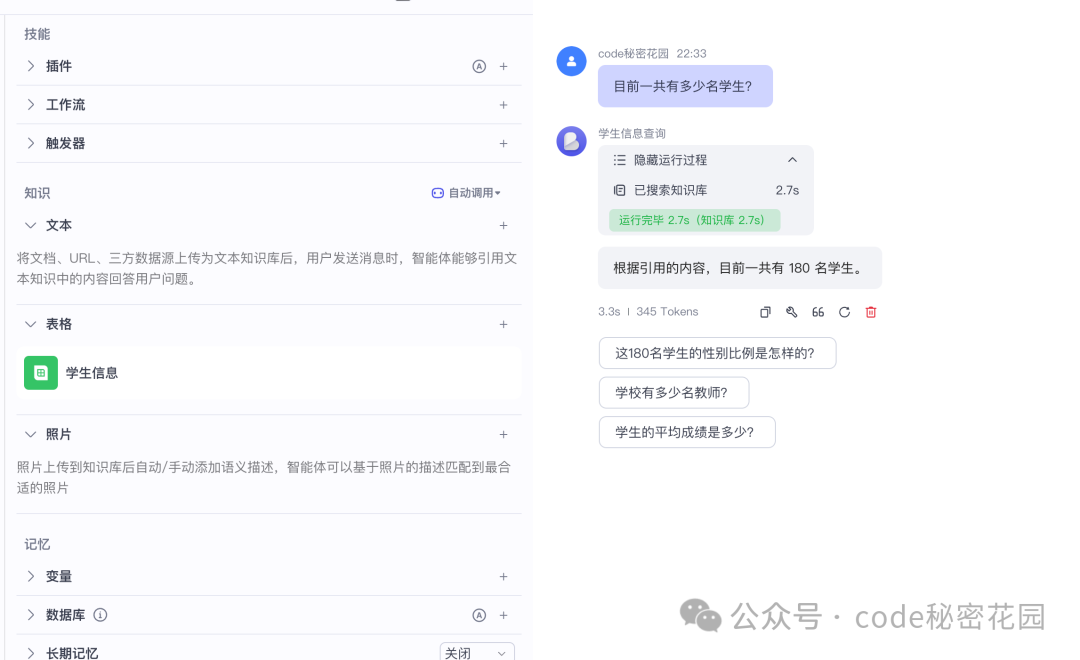Viewport: 1080px width, 660px height.
Task: Click the 运行完毕 2.7s status badge
Action: click(694, 219)
